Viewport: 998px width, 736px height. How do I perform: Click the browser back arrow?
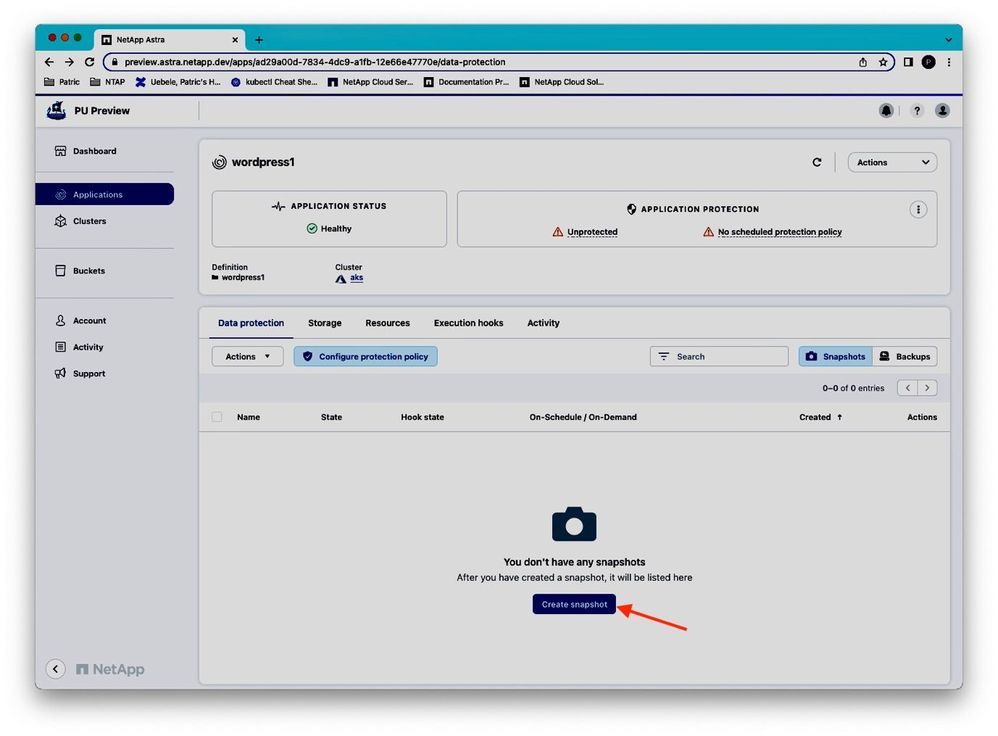50,62
